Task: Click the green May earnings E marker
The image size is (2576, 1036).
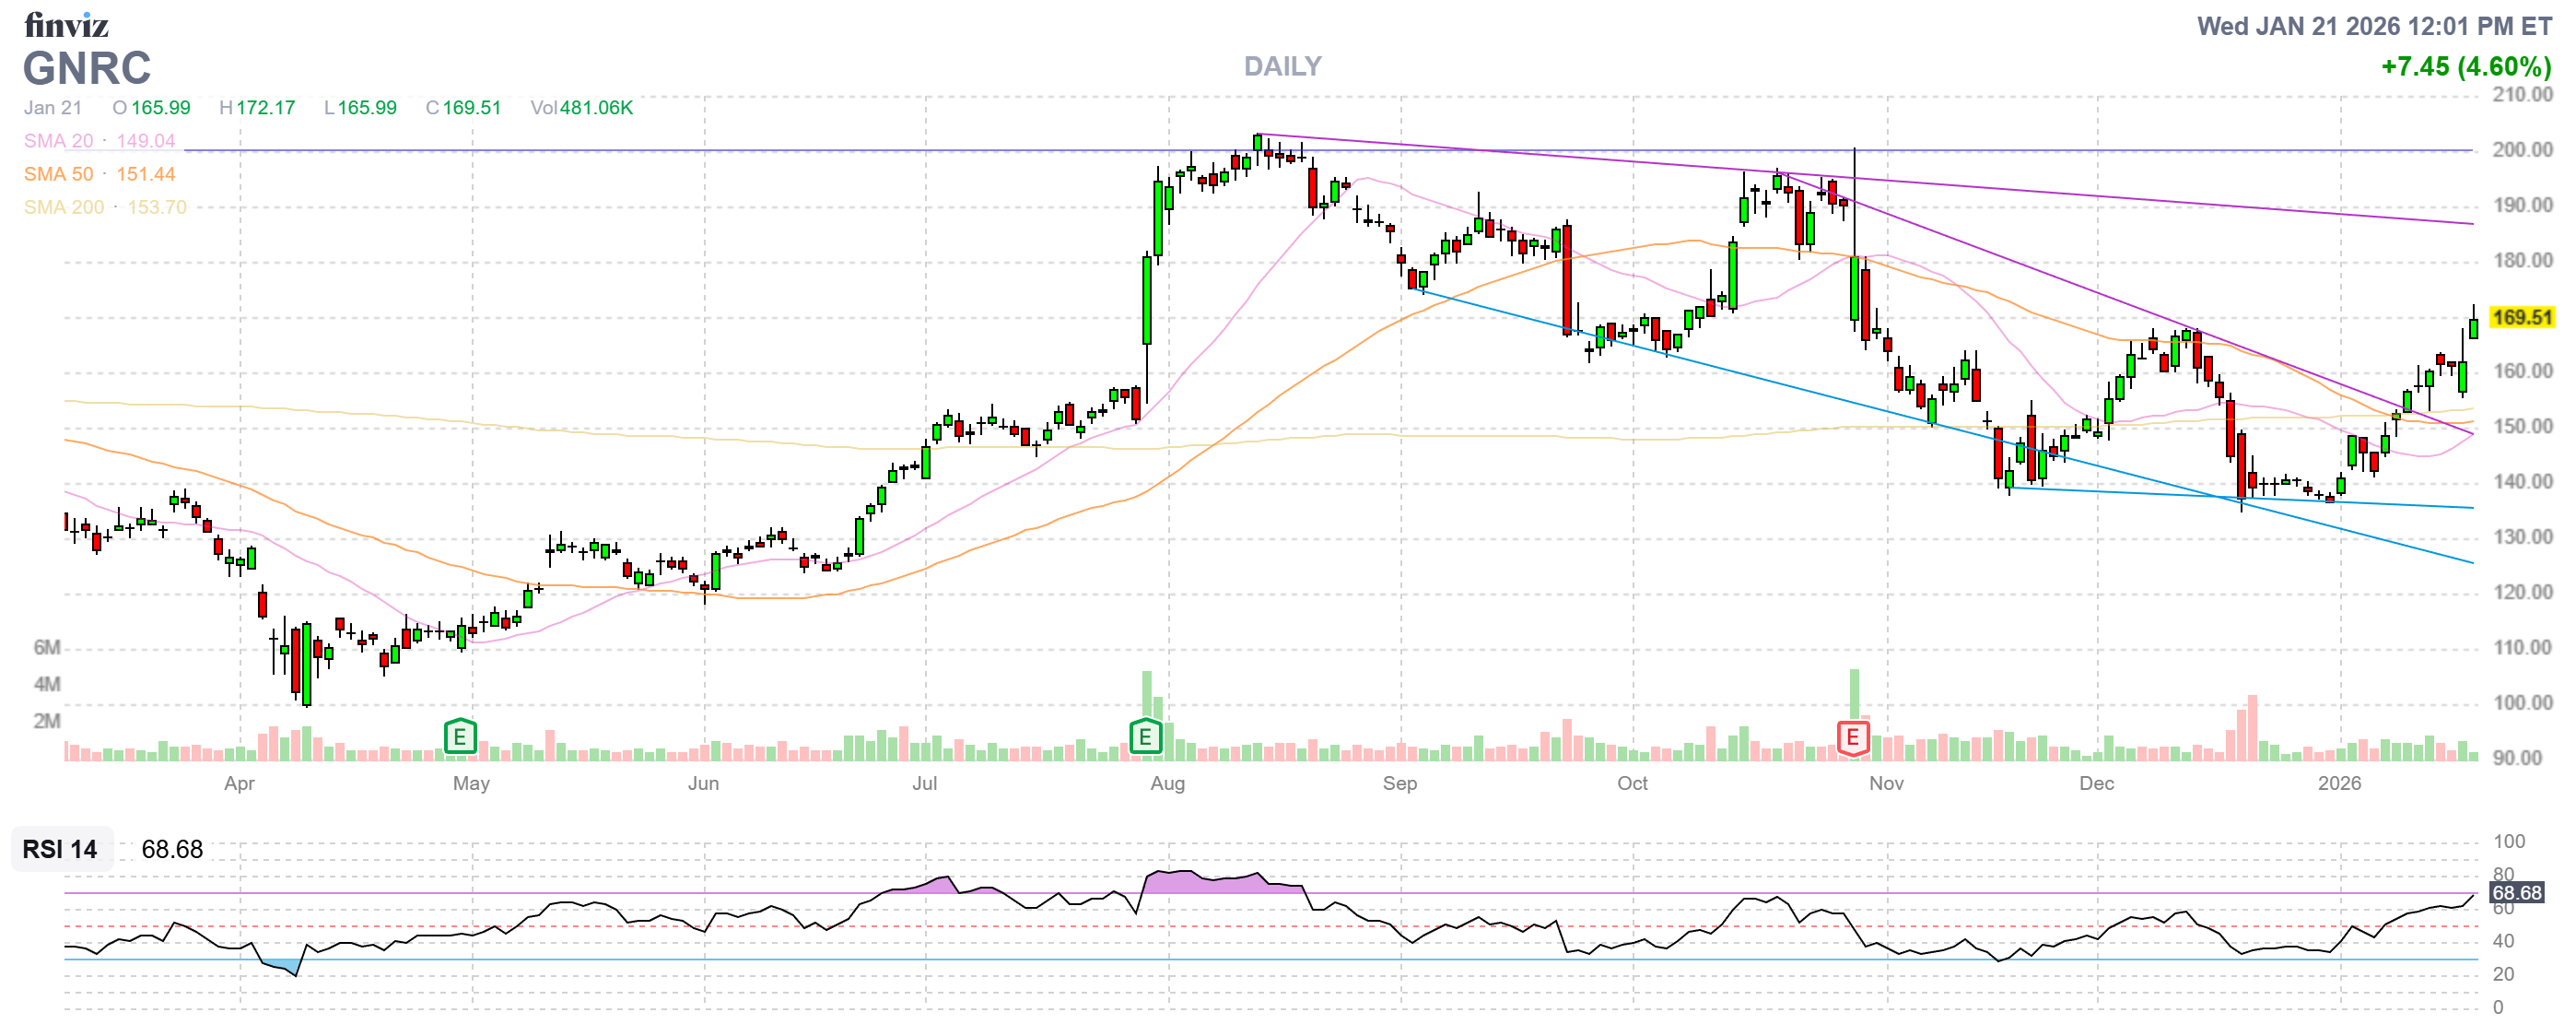Action: point(459,738)
